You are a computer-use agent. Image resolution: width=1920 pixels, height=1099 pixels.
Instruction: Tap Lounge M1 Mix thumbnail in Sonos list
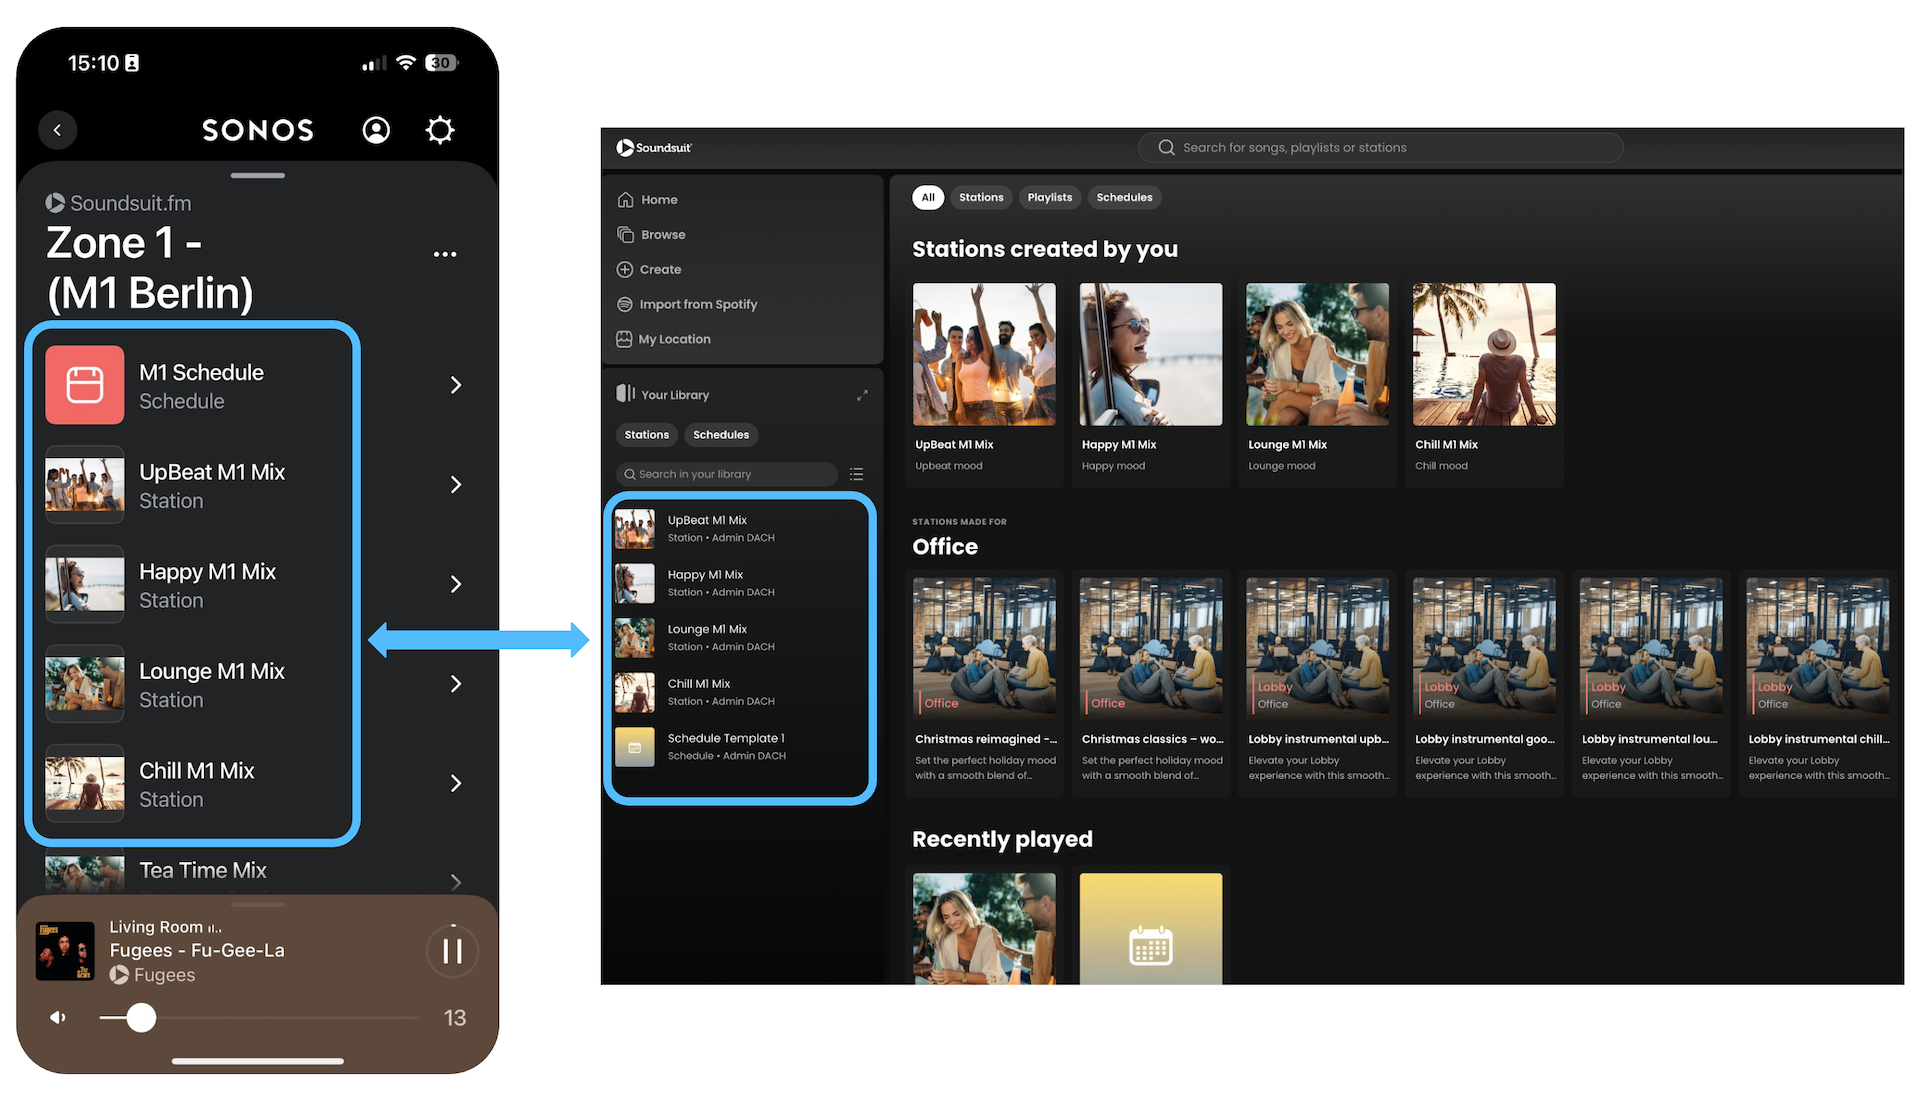pyautogui.click(x=85, y=684)
